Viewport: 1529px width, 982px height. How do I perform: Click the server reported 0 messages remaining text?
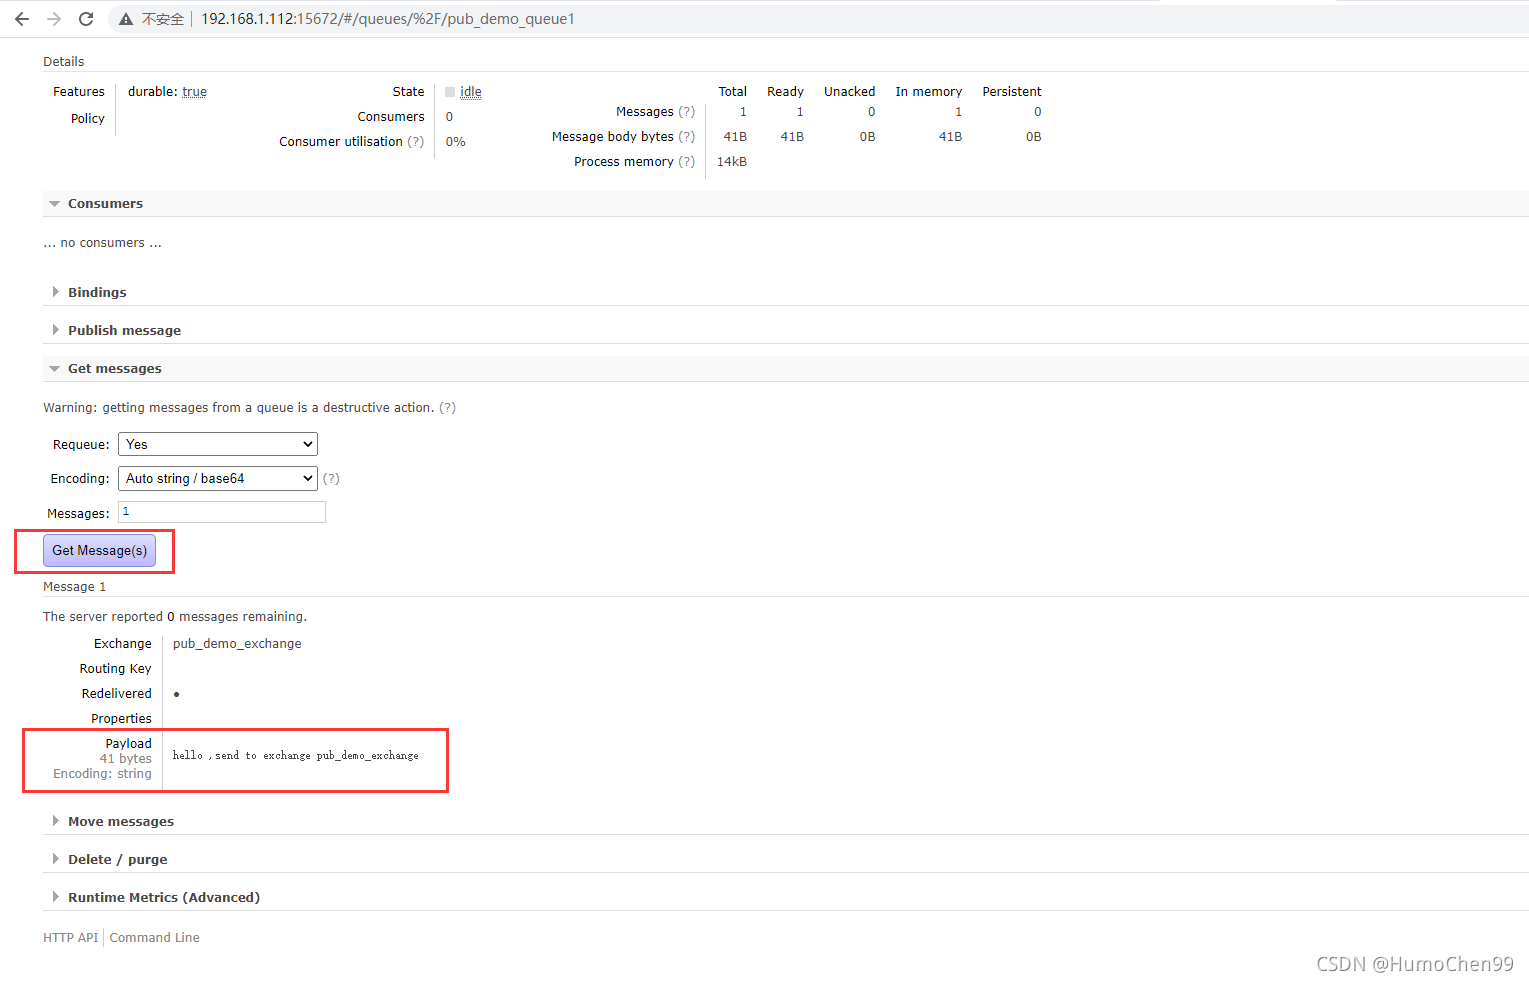point(175,617)
